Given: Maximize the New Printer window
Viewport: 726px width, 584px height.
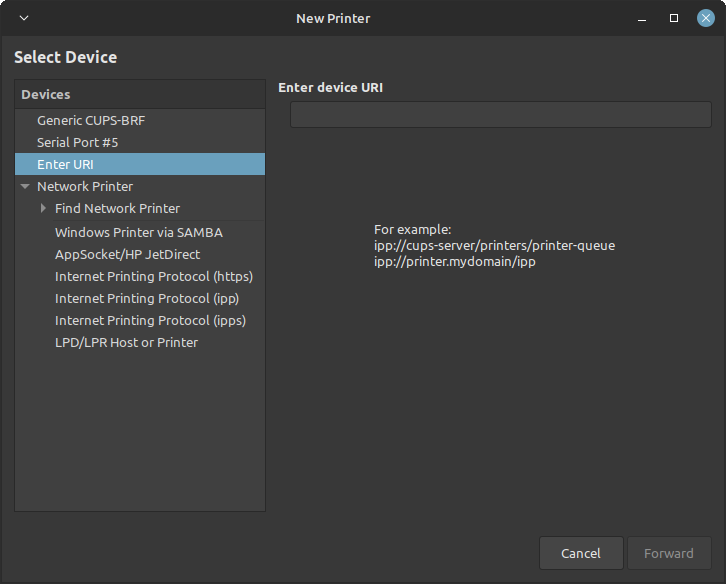Looking at the screenshot, I should (x=674, y=18).
